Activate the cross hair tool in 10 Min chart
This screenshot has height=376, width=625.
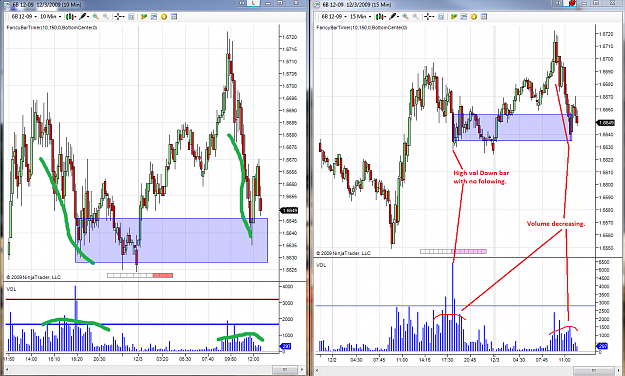click(x=118, y=17)
